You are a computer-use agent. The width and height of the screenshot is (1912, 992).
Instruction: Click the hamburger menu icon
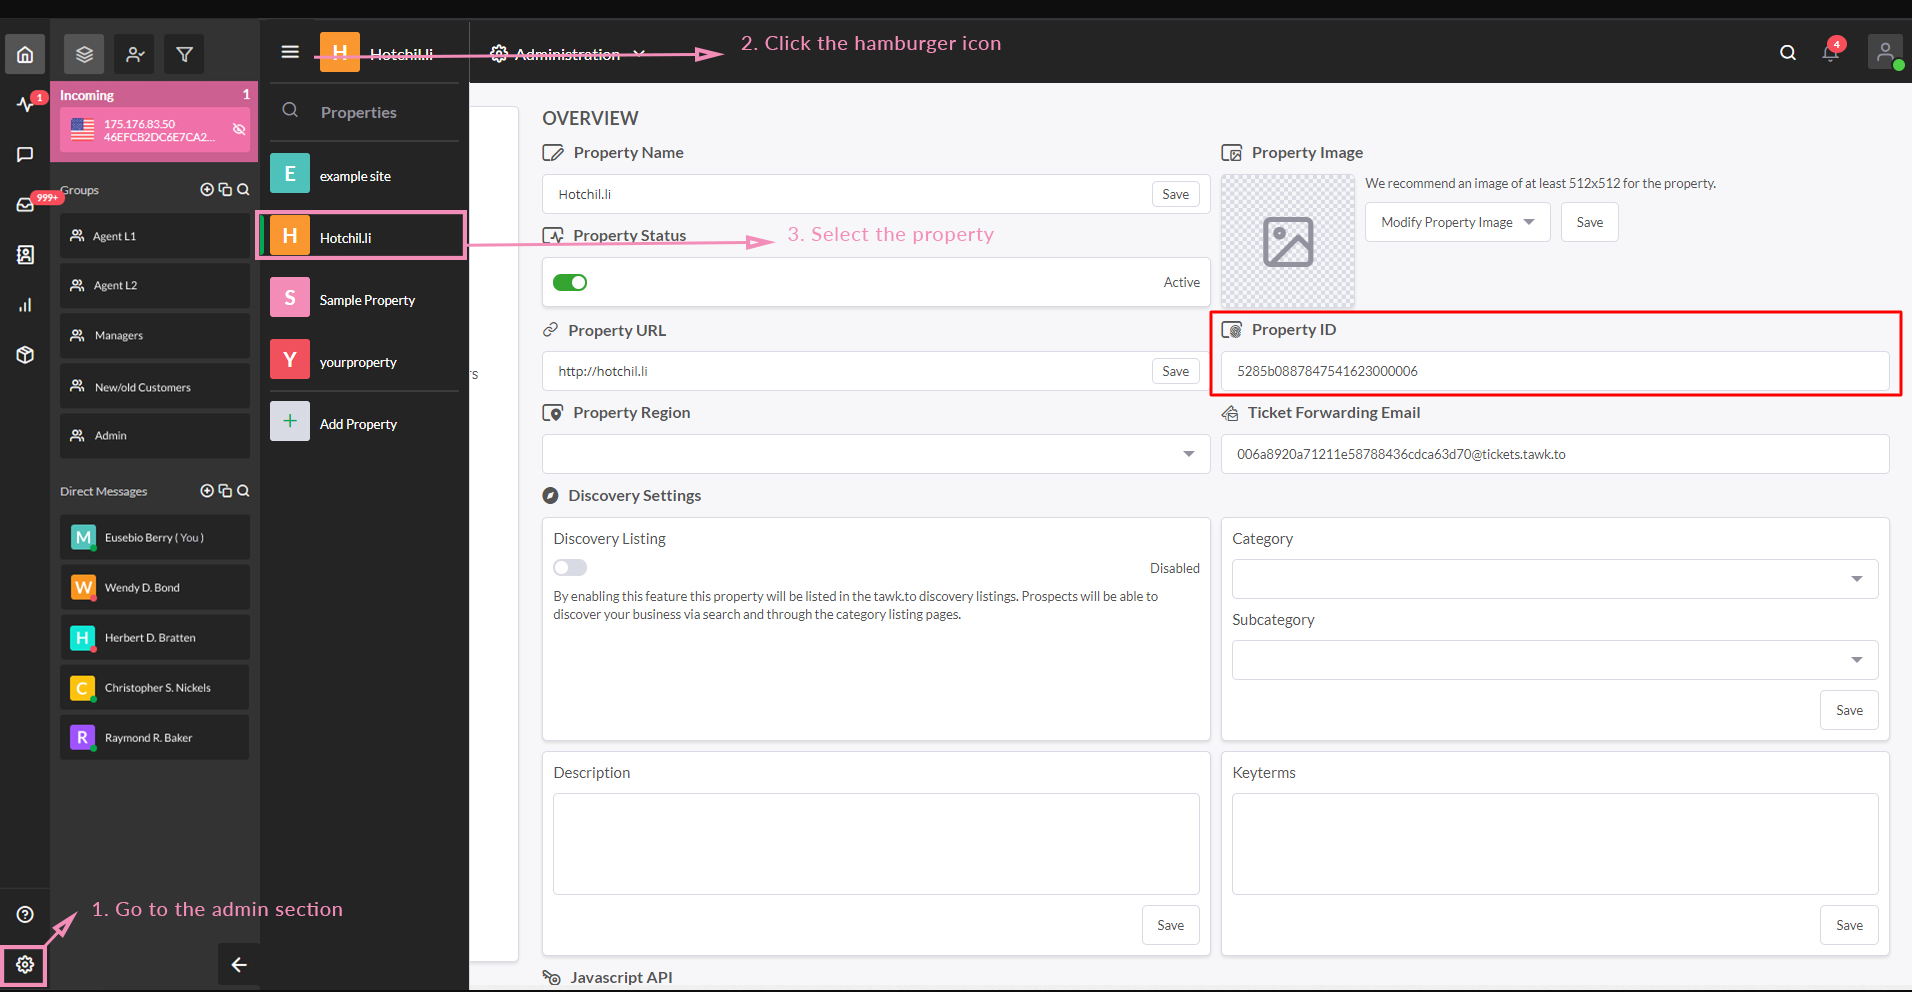290,52
